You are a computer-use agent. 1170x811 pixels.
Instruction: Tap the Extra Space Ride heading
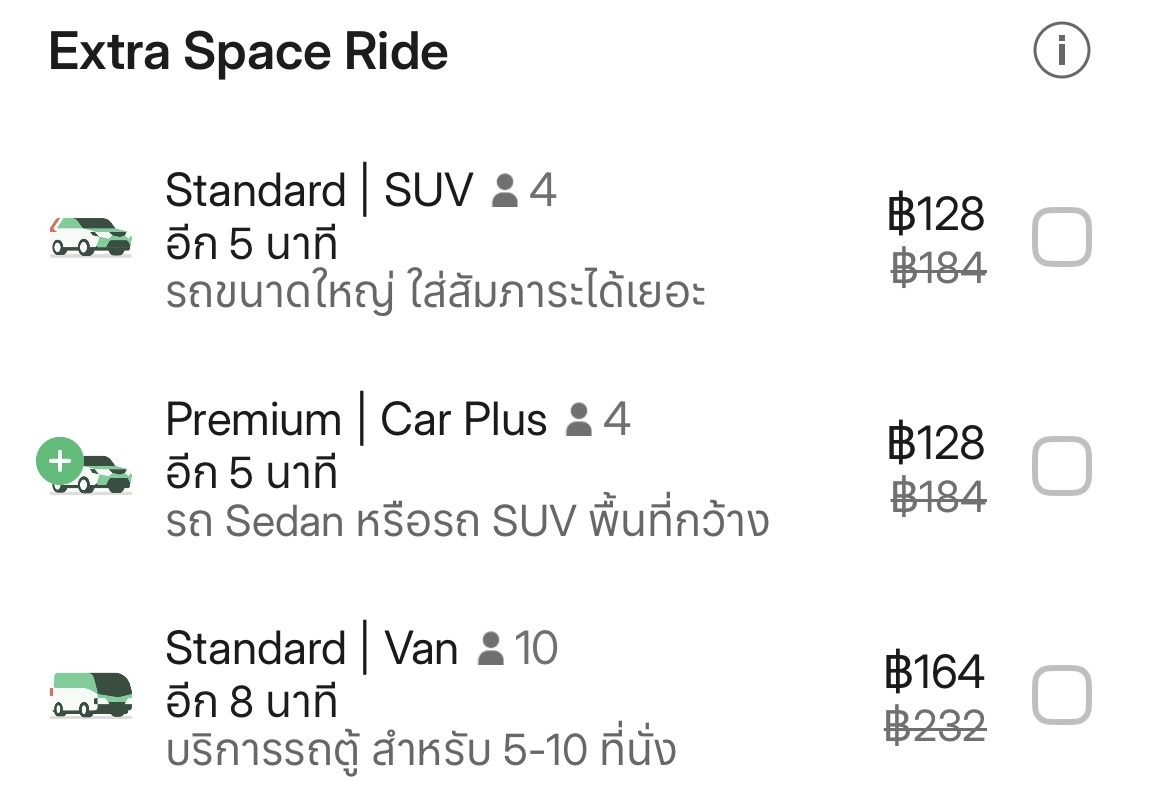[x=248, y=52]
